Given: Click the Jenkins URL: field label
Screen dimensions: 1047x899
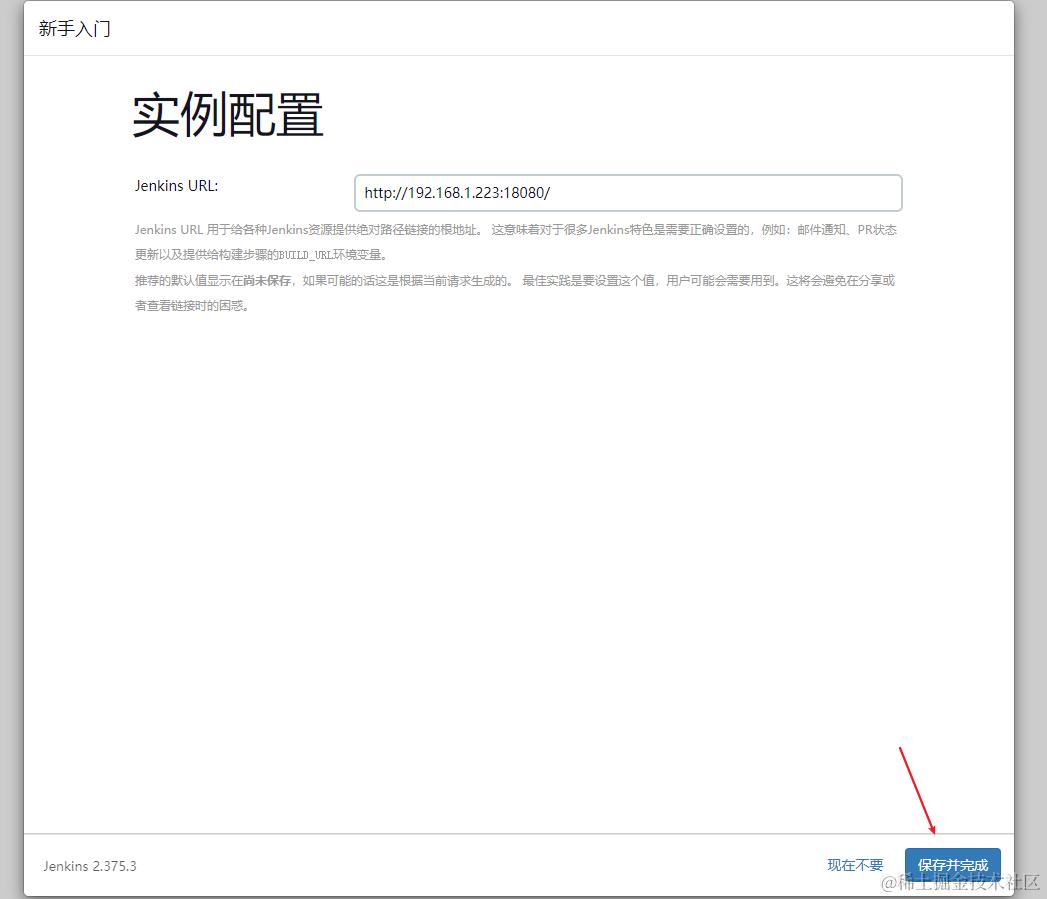Looking at the screenshot, I should tap(176, 185).
